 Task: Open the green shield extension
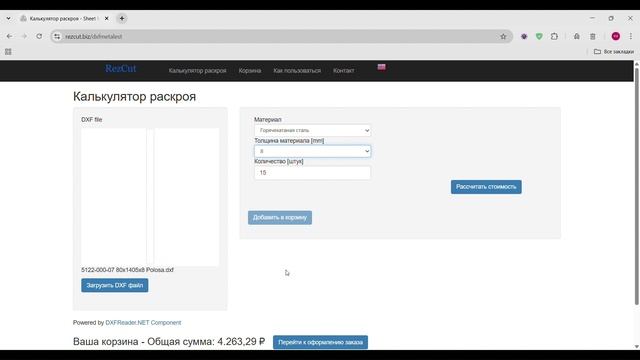[x=539, y=36]
